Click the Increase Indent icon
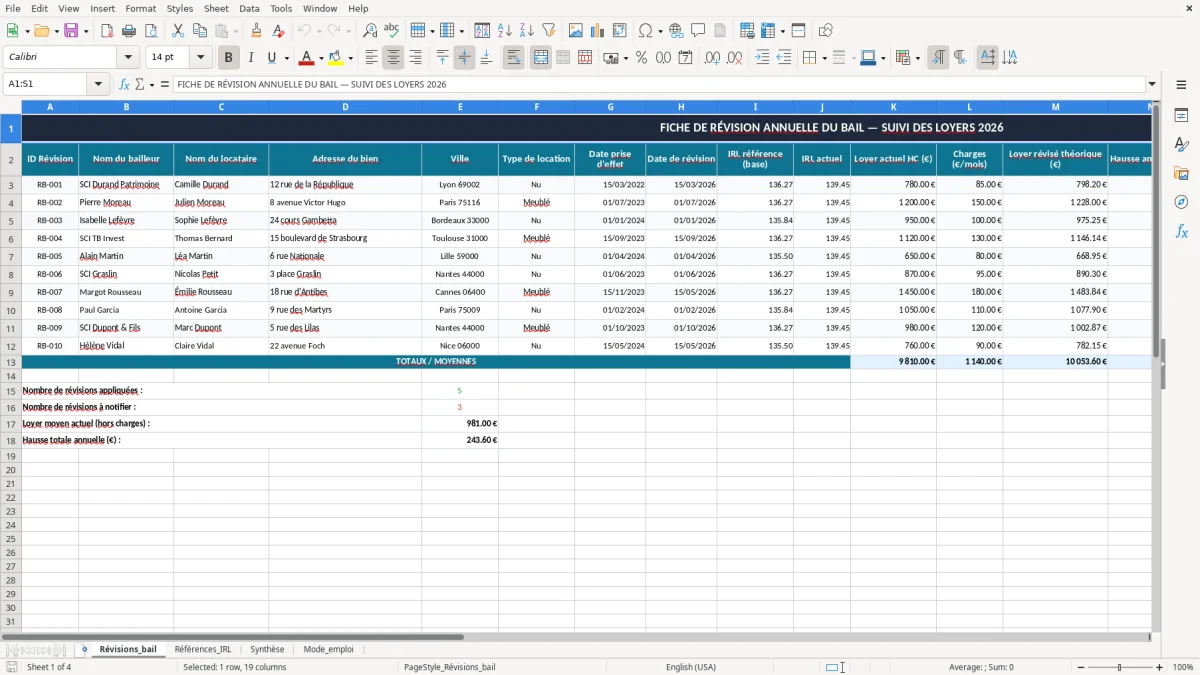 [762, 58]
